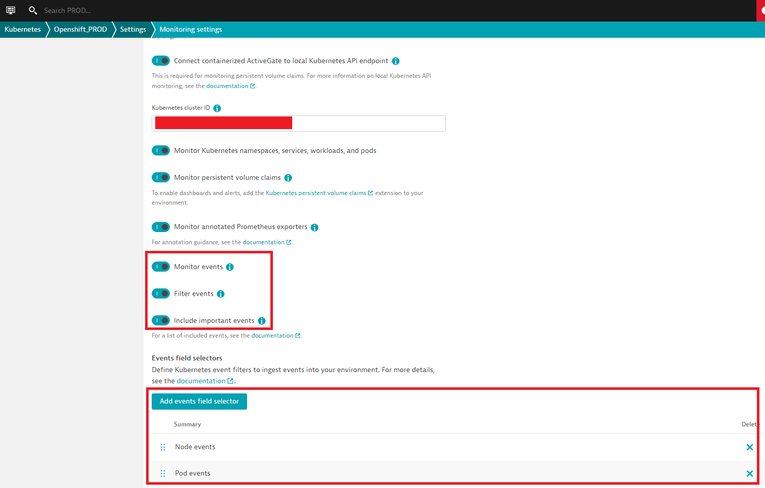Viewport: 765px width, 488px height.
Task: Delete the Node events selector
Action: coord(749,447)
